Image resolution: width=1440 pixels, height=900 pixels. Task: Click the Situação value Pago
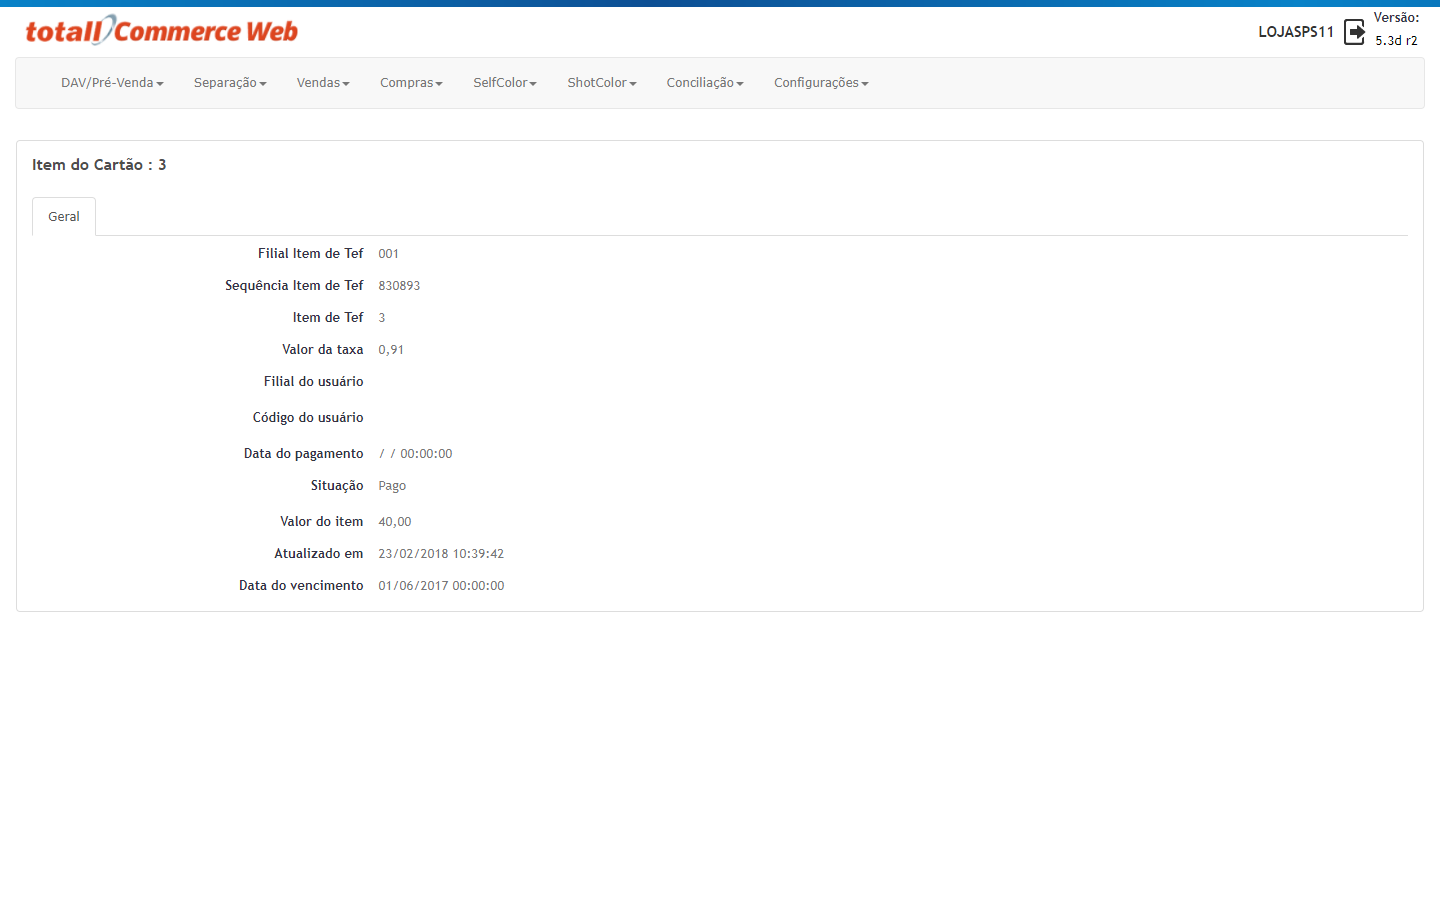point(392,486)
